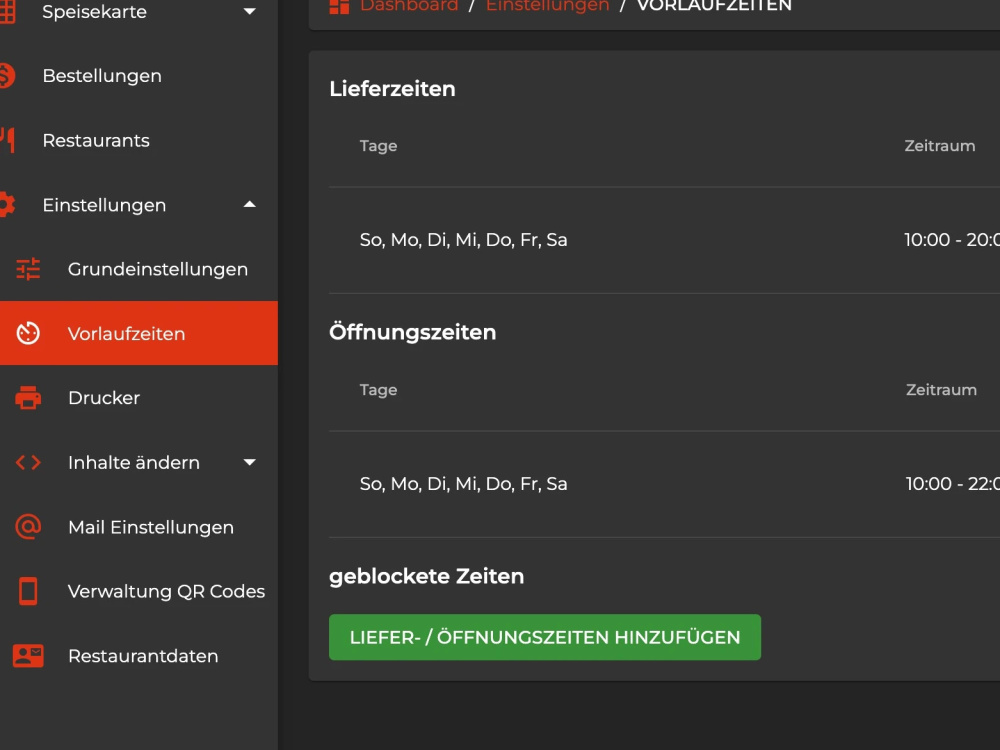
Task: Click the Inhalte ändern code brackets icon
Action: 28,462
